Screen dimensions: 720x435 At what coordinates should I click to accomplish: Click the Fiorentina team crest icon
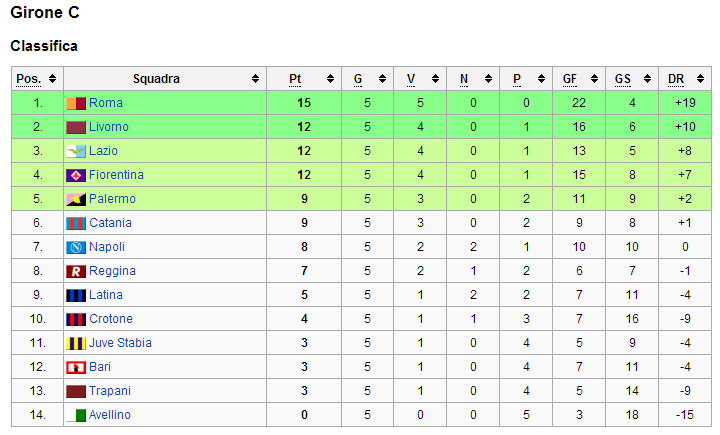(x=76, y=175)
